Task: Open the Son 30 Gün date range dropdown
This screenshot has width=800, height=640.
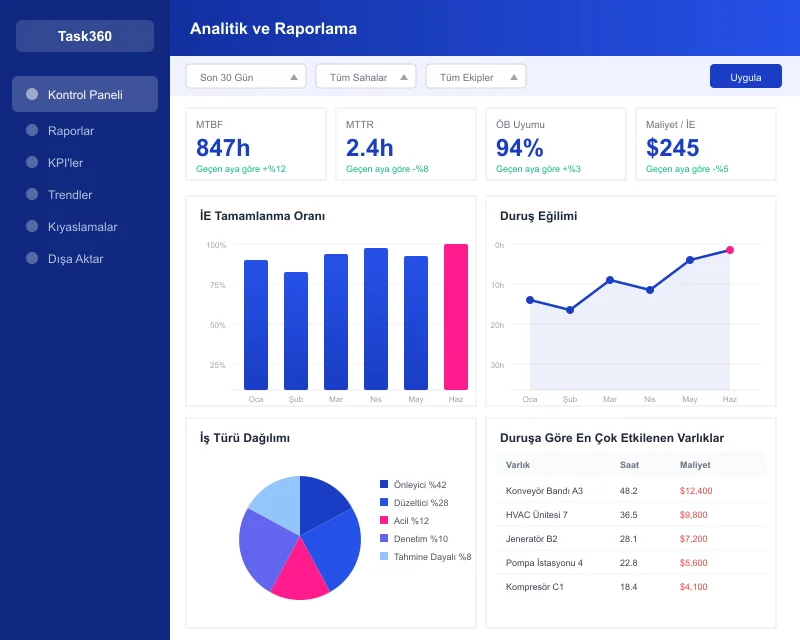Action: click(x=245, y=76)
